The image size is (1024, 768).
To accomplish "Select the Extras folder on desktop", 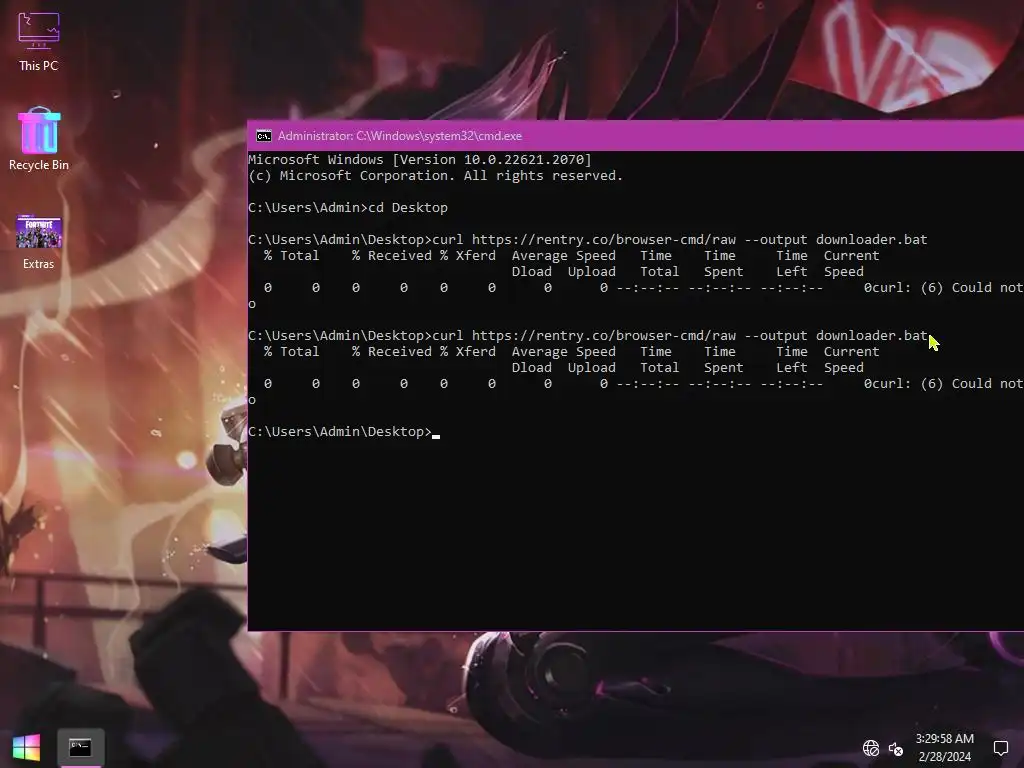I will [39, 242].
